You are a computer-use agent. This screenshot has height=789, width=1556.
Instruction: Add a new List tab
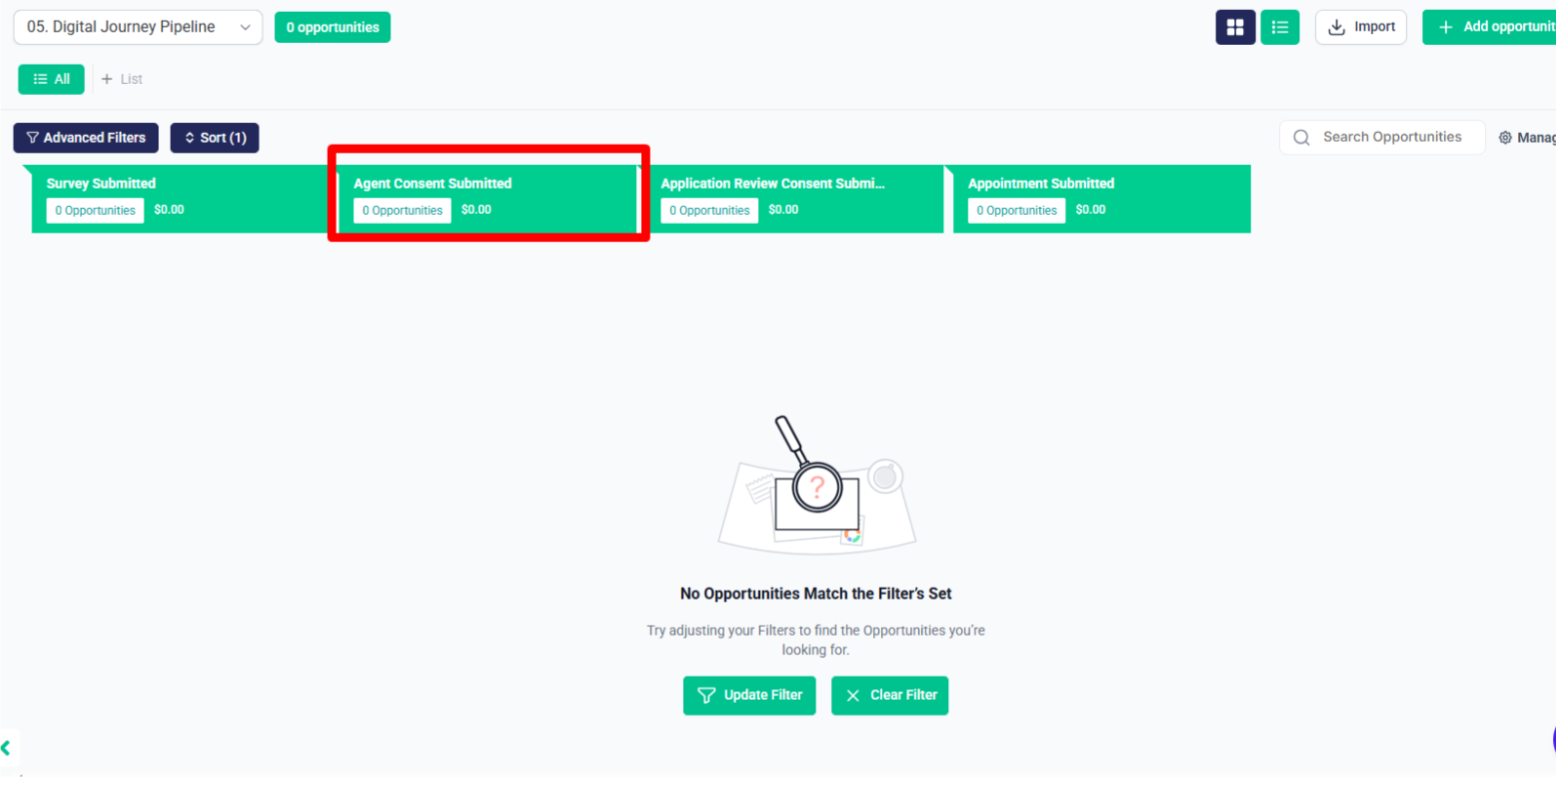pyautogui.click(x=122, y=79)
